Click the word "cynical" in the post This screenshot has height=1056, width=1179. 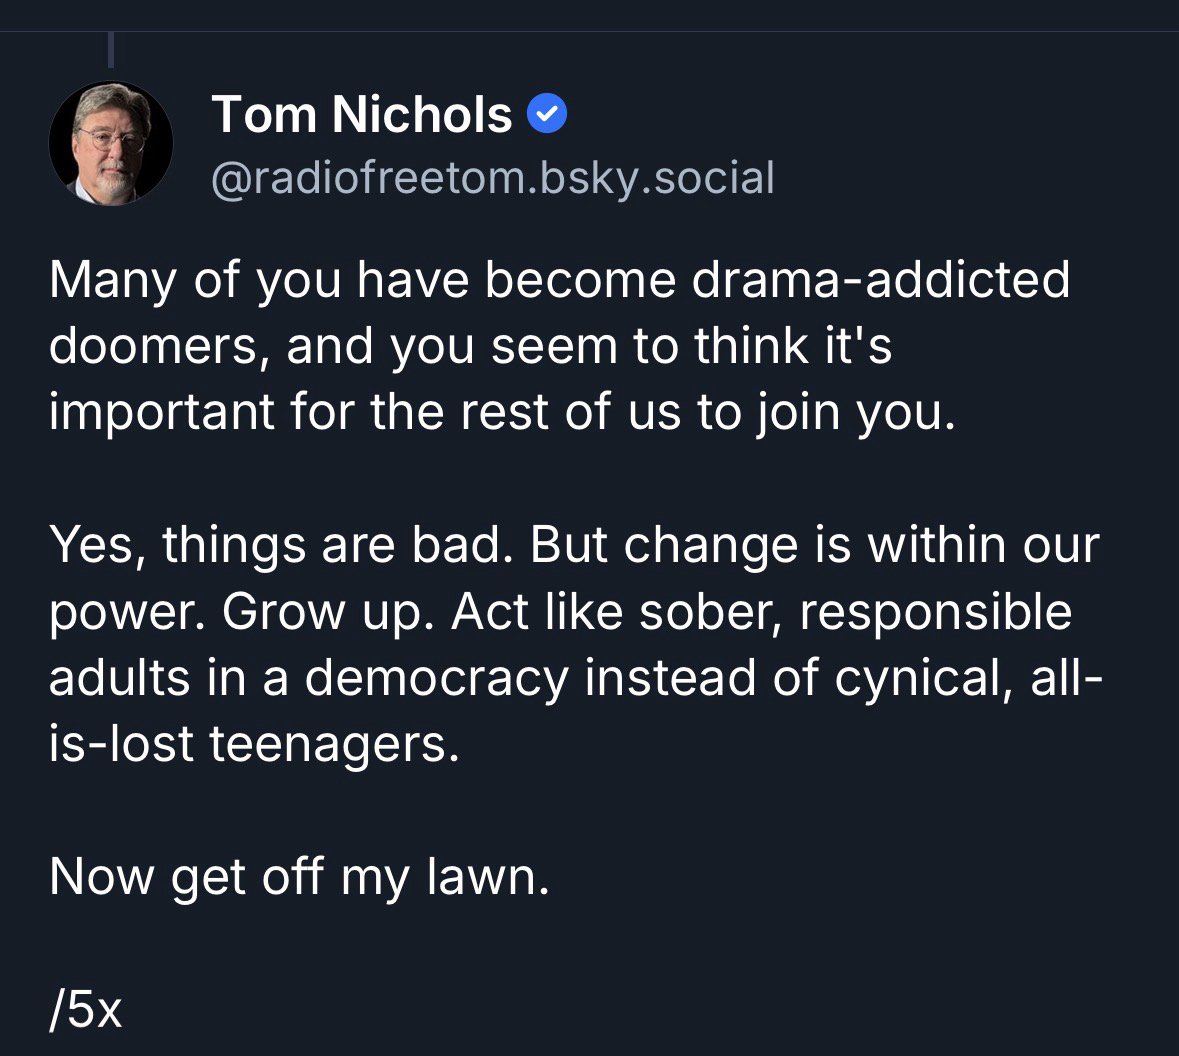tap(916, 678)
